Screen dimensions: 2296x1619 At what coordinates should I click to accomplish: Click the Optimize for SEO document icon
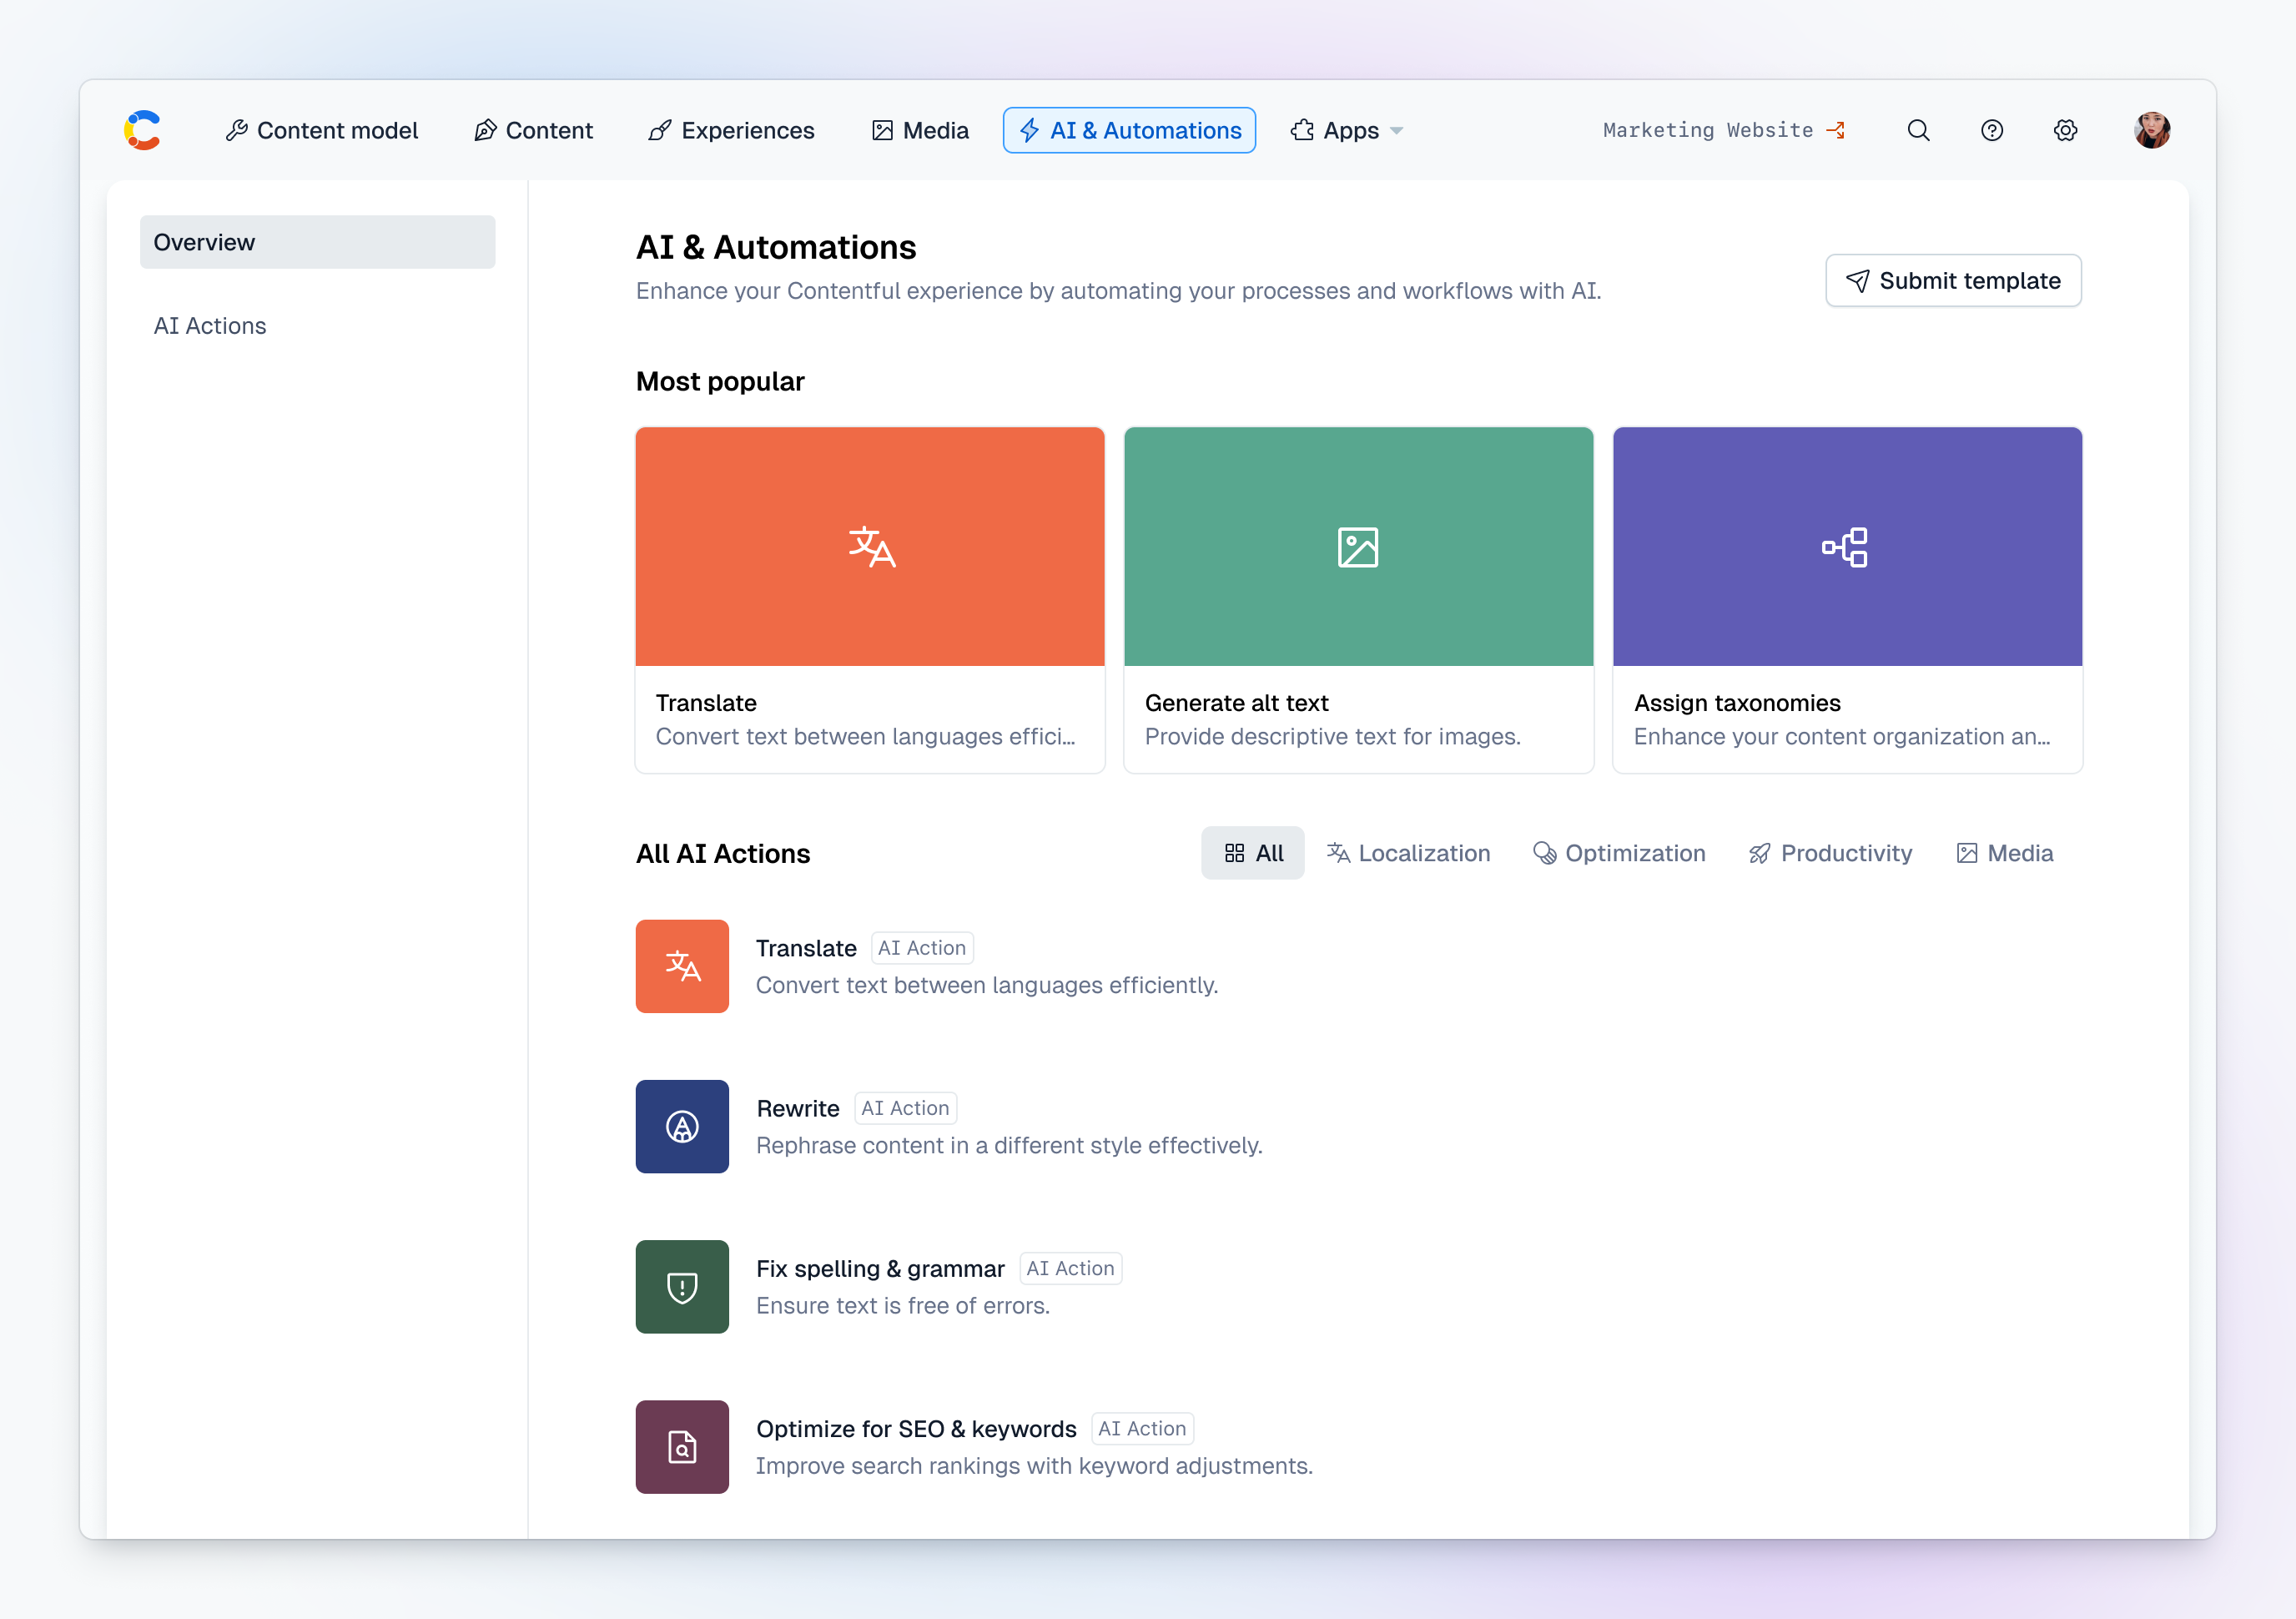(682, 1446)
